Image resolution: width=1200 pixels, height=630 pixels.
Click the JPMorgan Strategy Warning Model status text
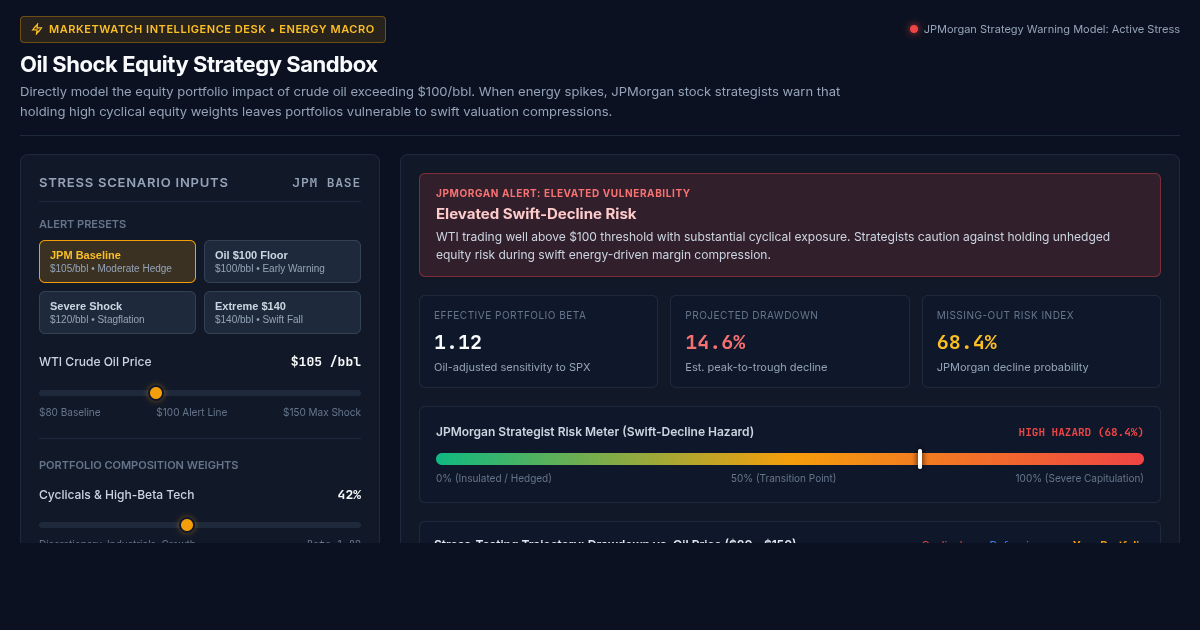click(x=1052, y=29)
